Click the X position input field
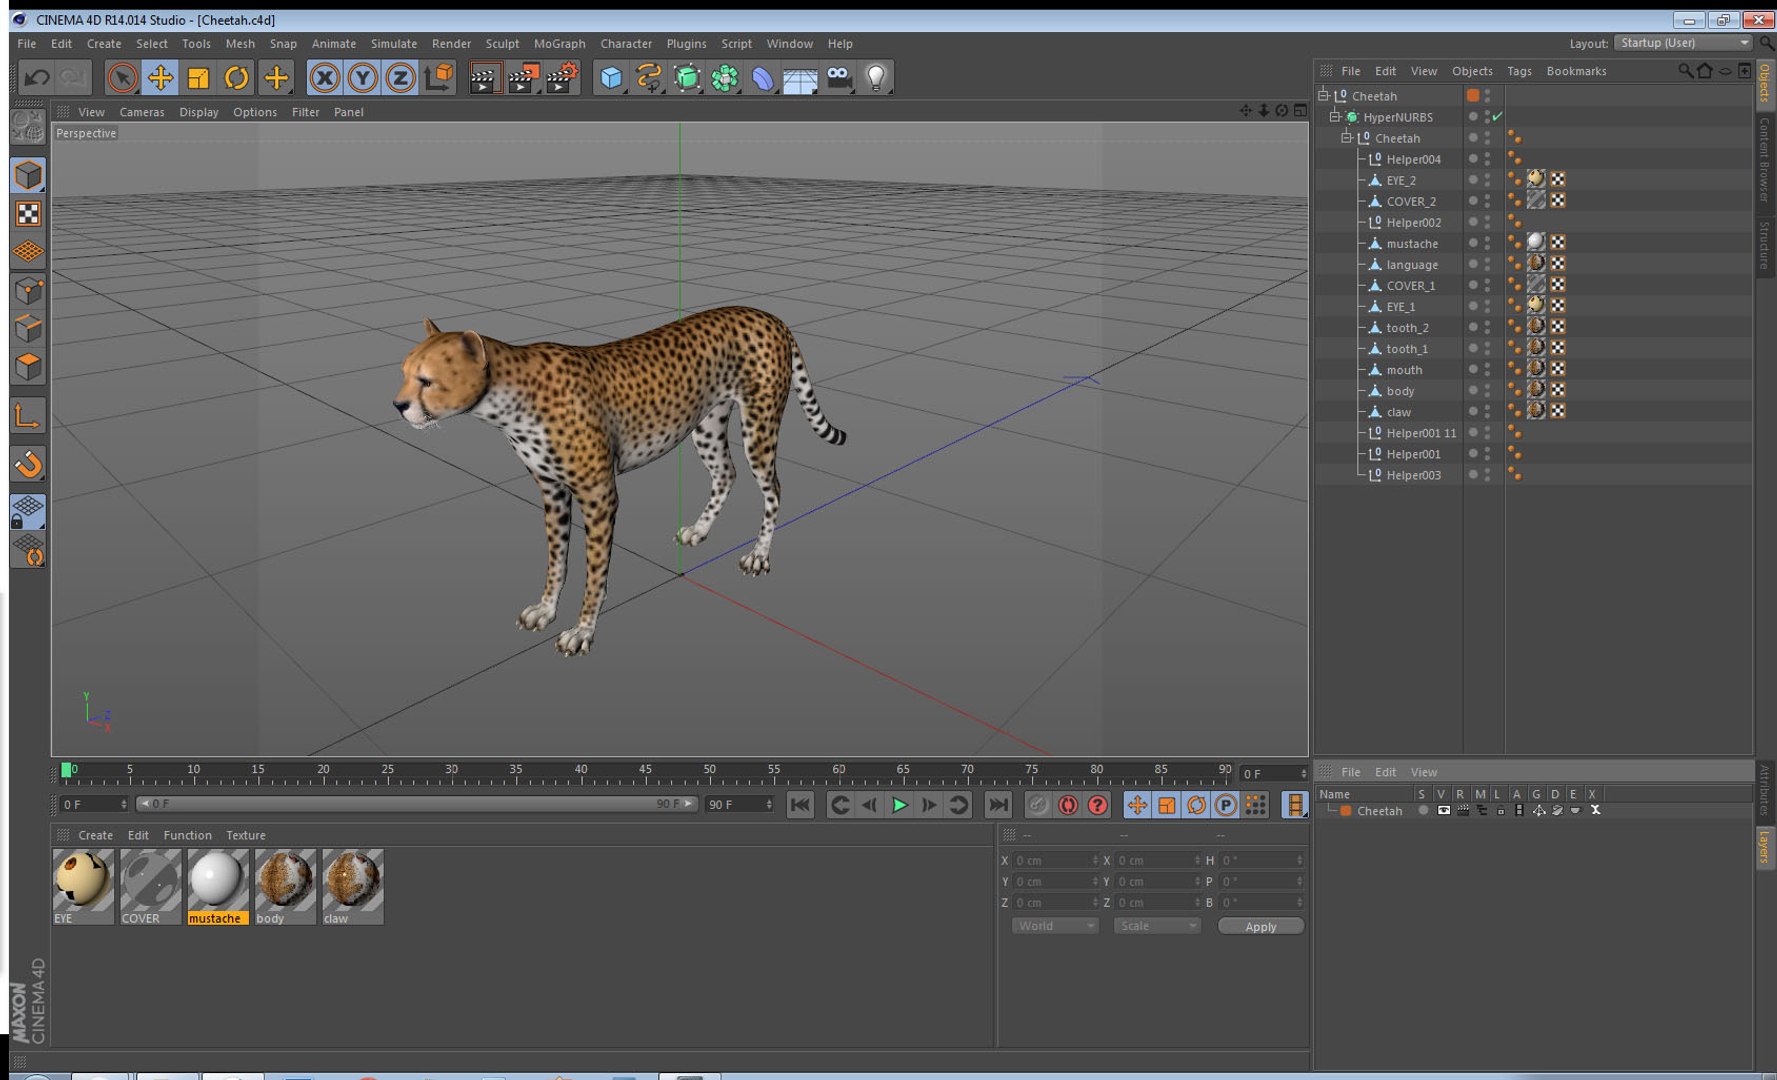1777x1080 pixels. 1055,860
